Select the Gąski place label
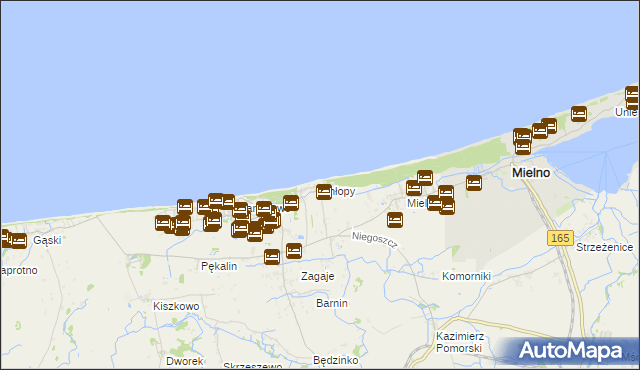The width and height of the screenshot is (640, 370). pos(47,240)
